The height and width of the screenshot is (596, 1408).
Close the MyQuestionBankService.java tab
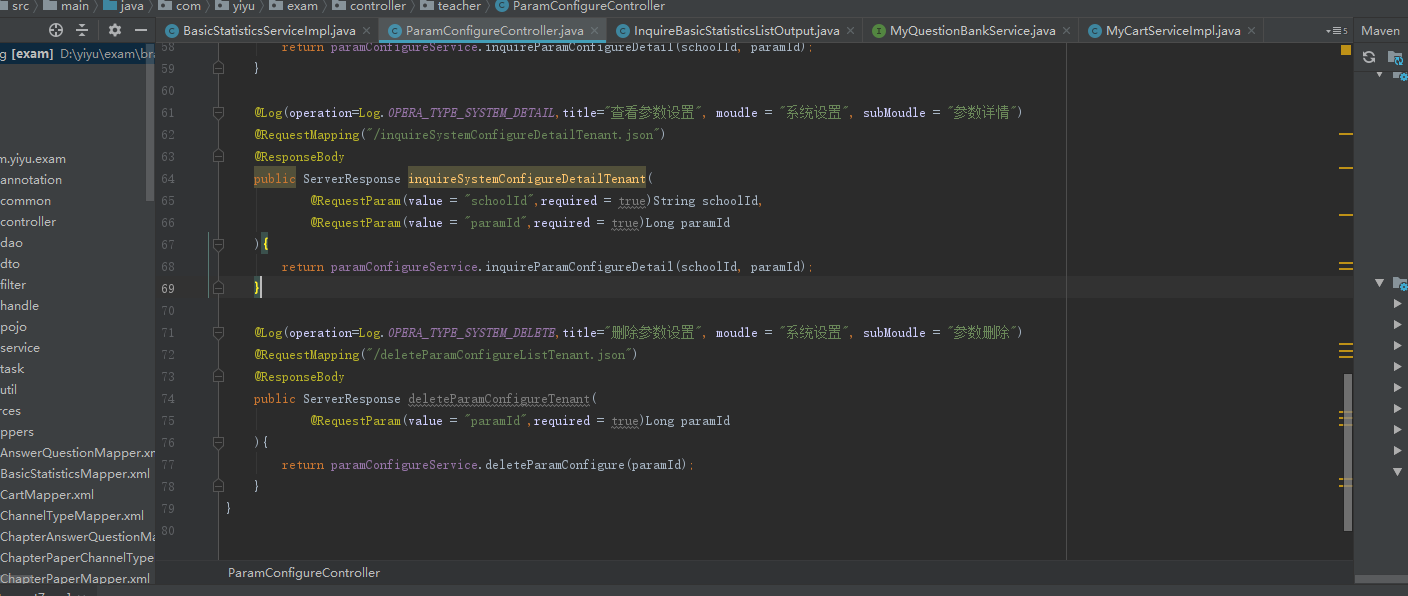tap(1066, 31)
